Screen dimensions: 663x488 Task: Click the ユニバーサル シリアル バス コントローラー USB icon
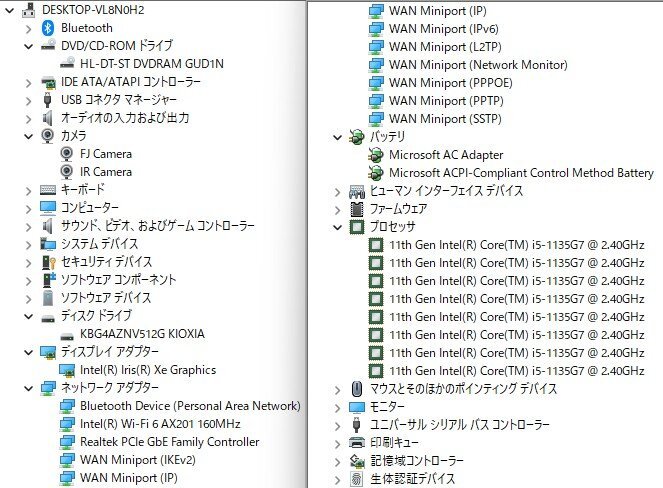(356, 424)
